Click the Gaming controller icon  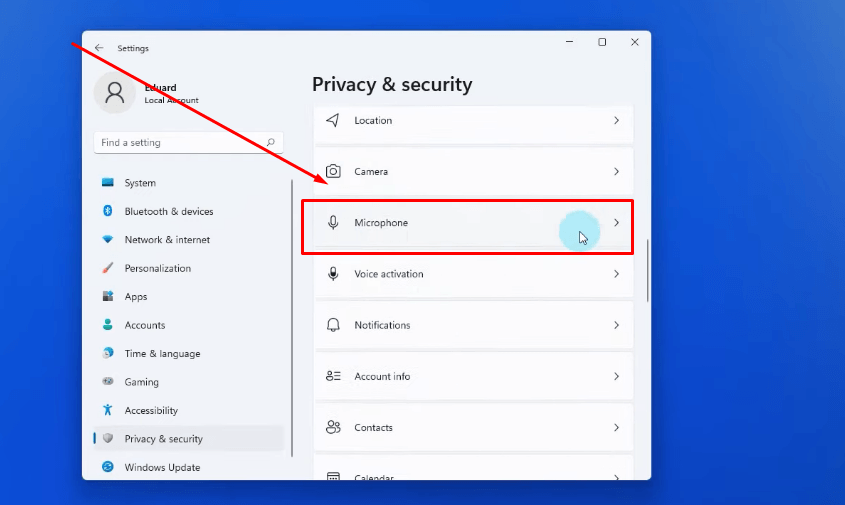pyautogui.click(x=108, y=381)
